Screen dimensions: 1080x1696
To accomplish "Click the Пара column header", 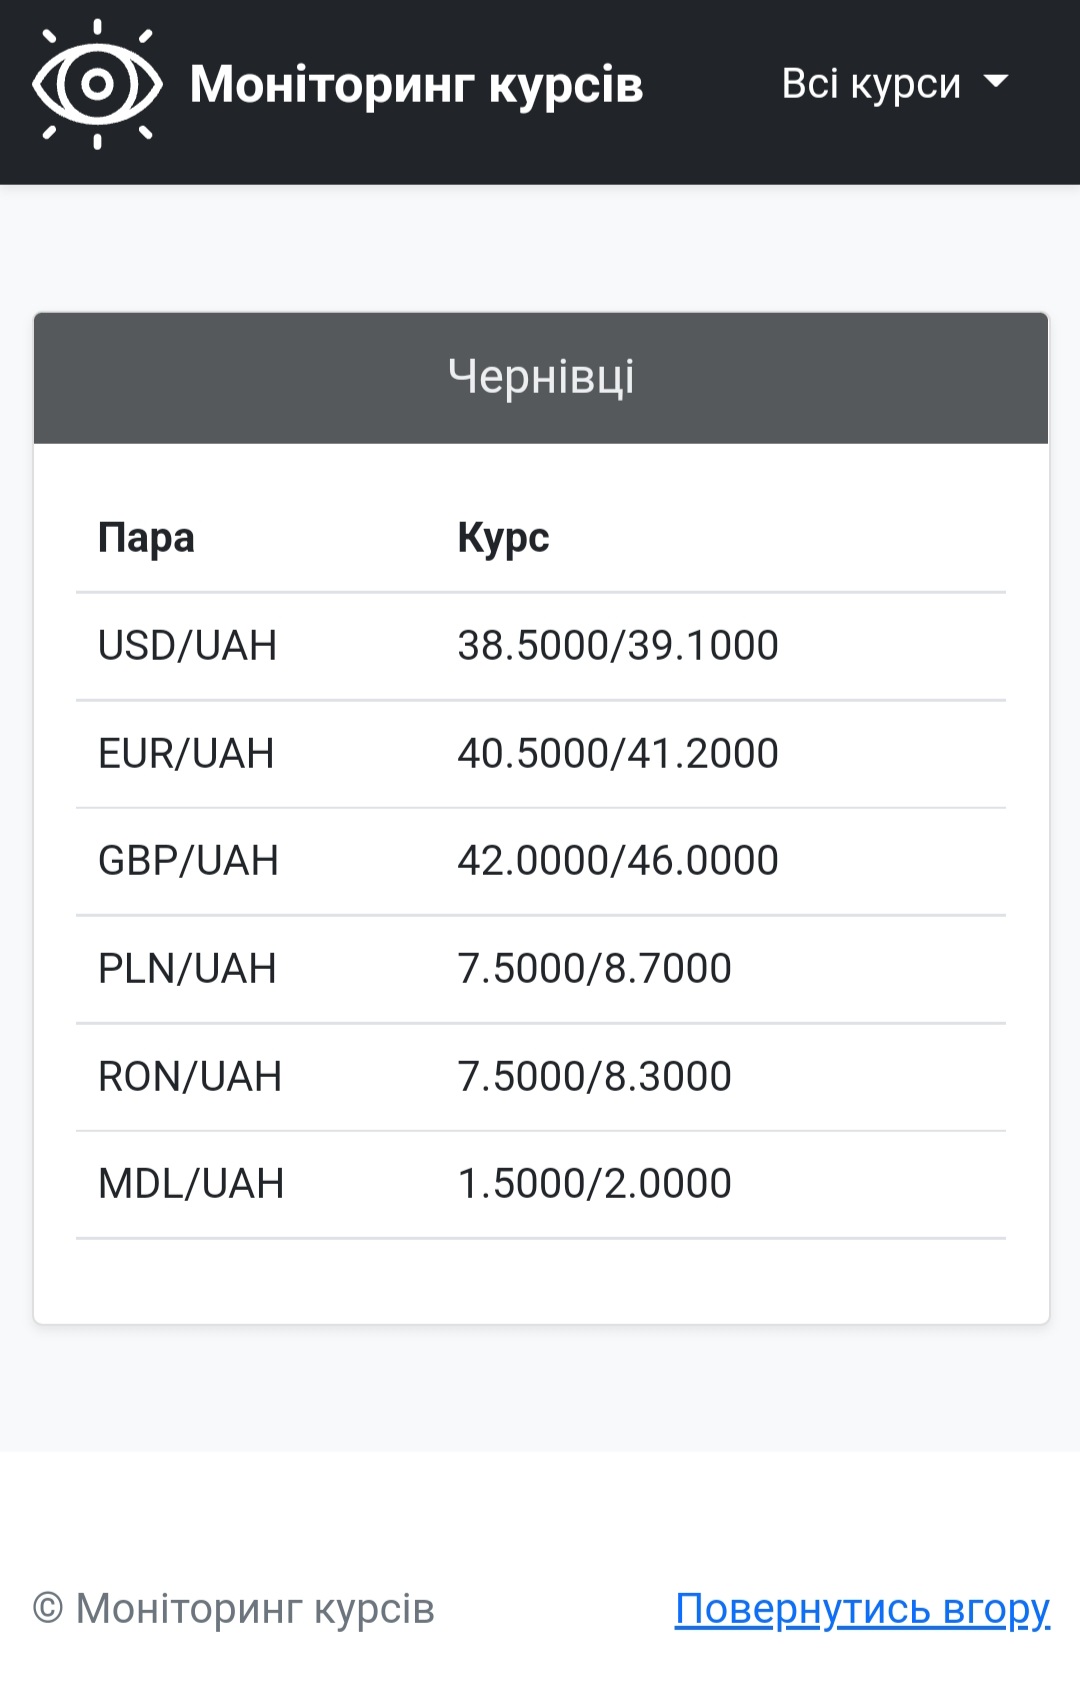I will pos(146,538).
